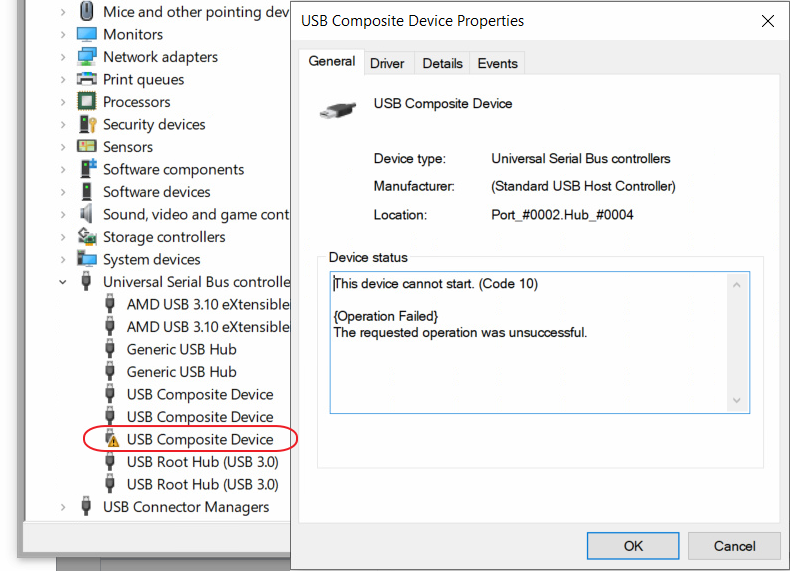Confirm the dialog with OK

click(633, 546)
